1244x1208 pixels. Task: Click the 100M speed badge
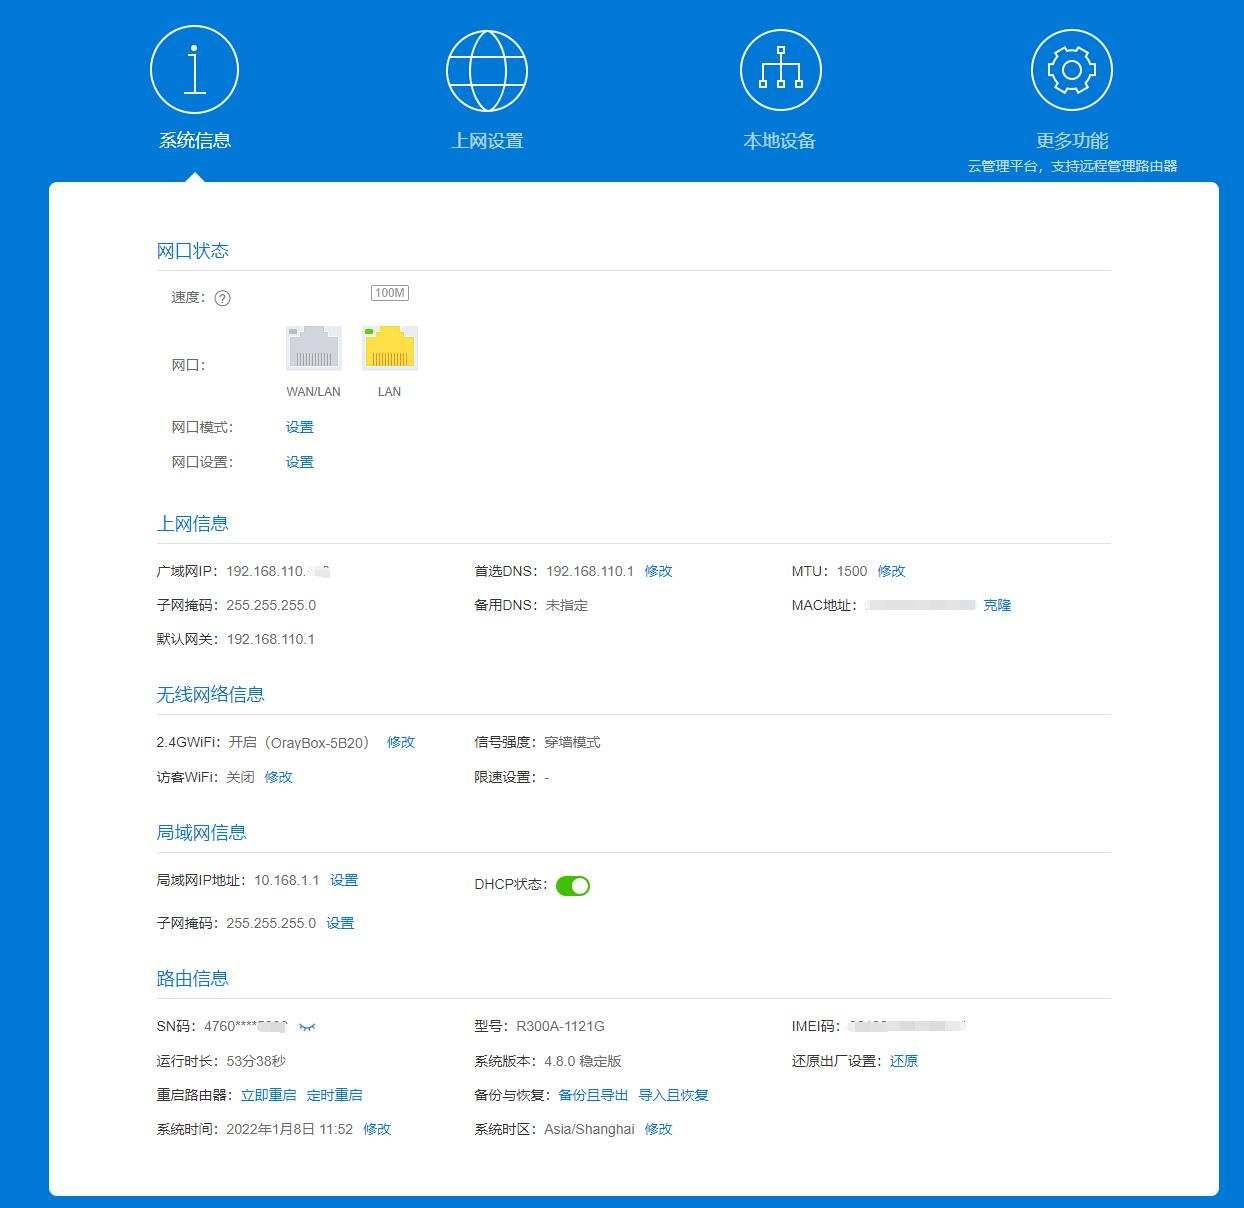tap(390, 293)
